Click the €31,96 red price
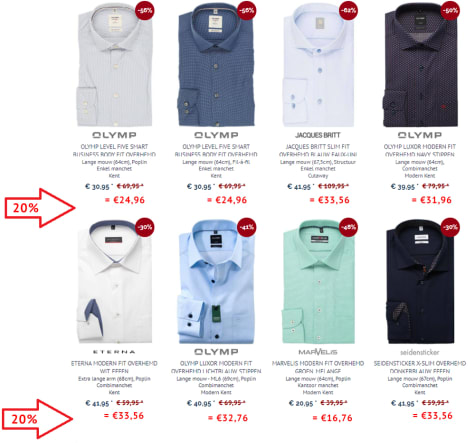Screen dimensions: 475x443 click(x=432, y=200)
